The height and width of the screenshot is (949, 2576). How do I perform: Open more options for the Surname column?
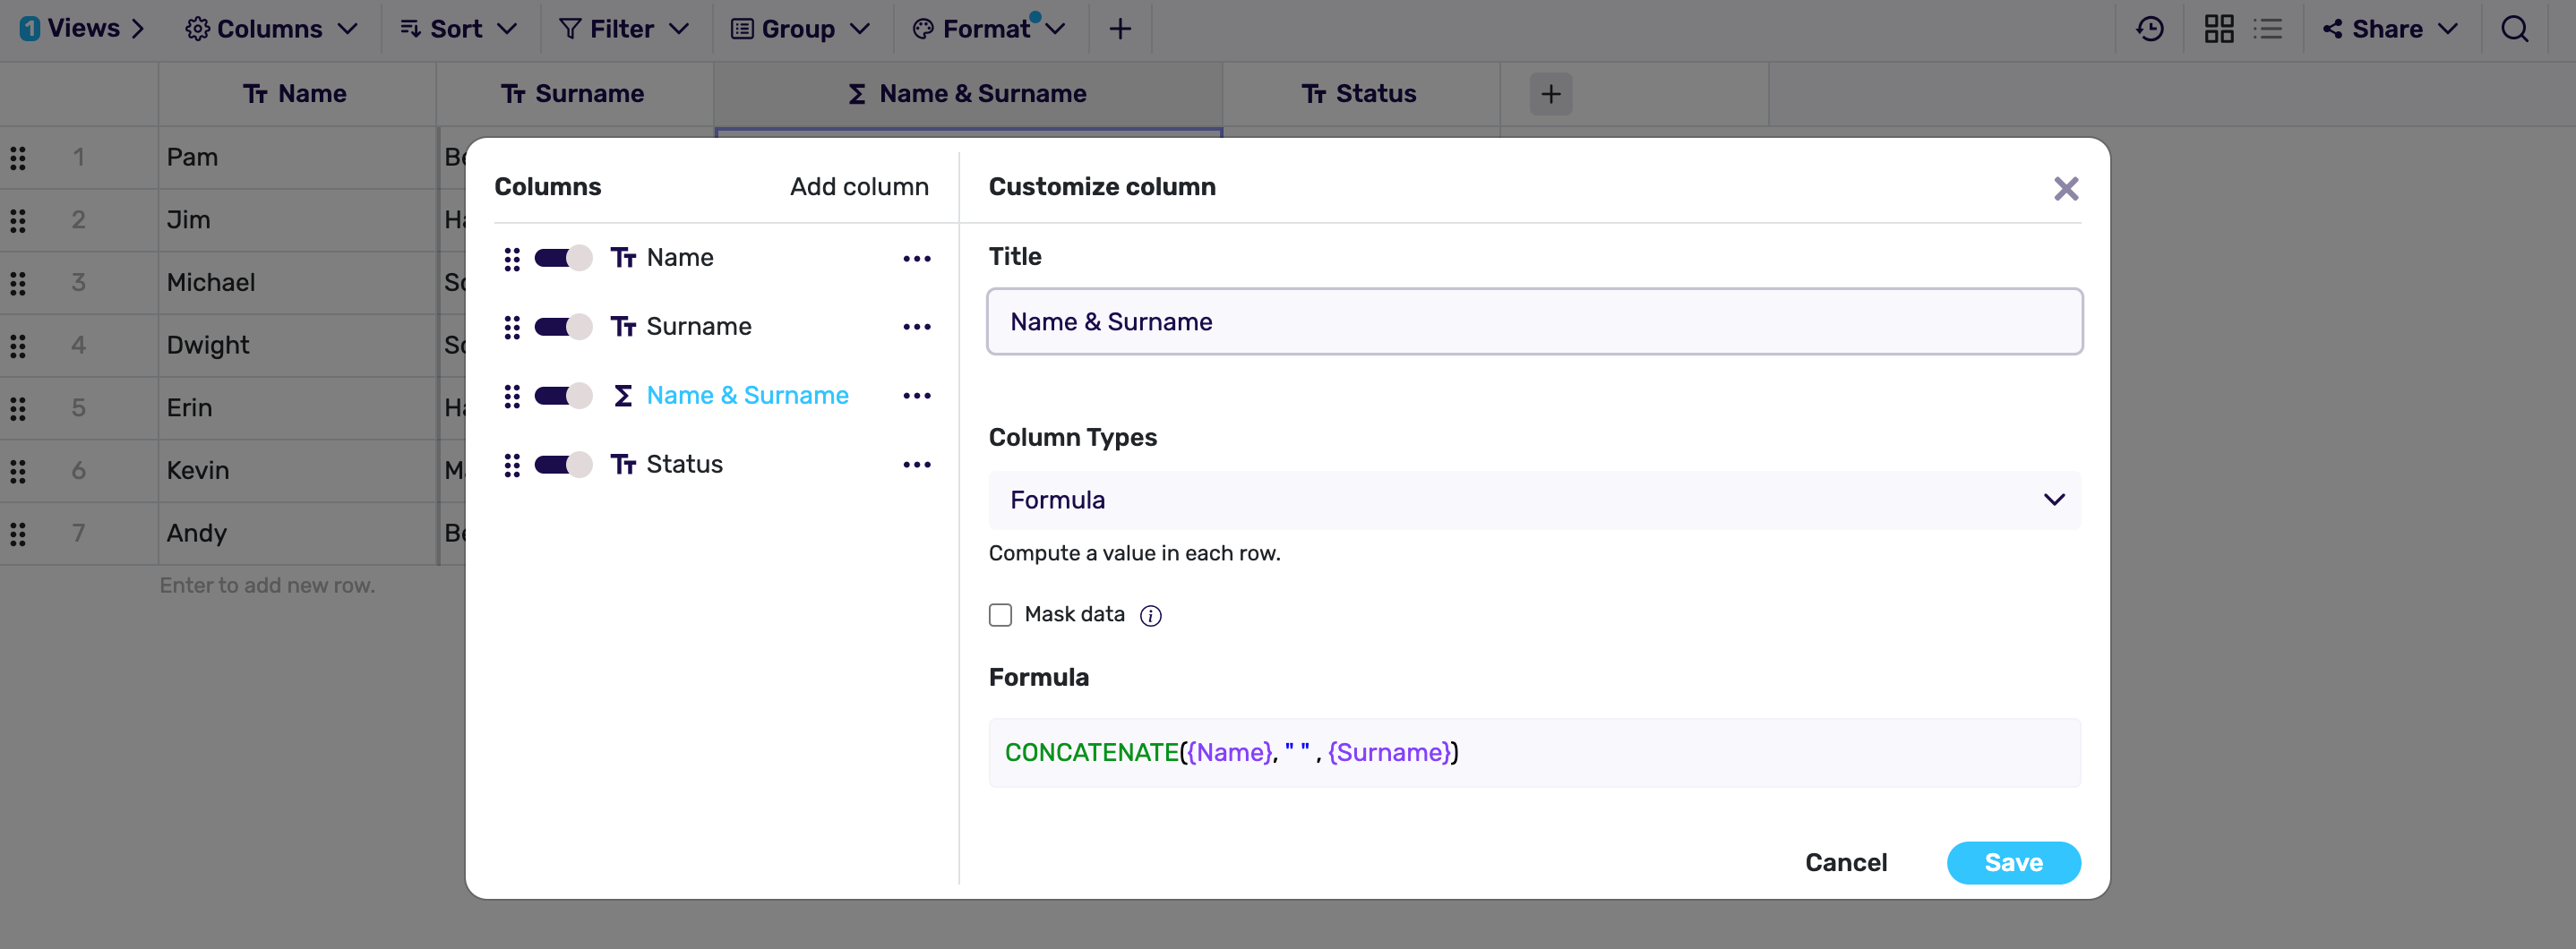[x=916, y=327]
